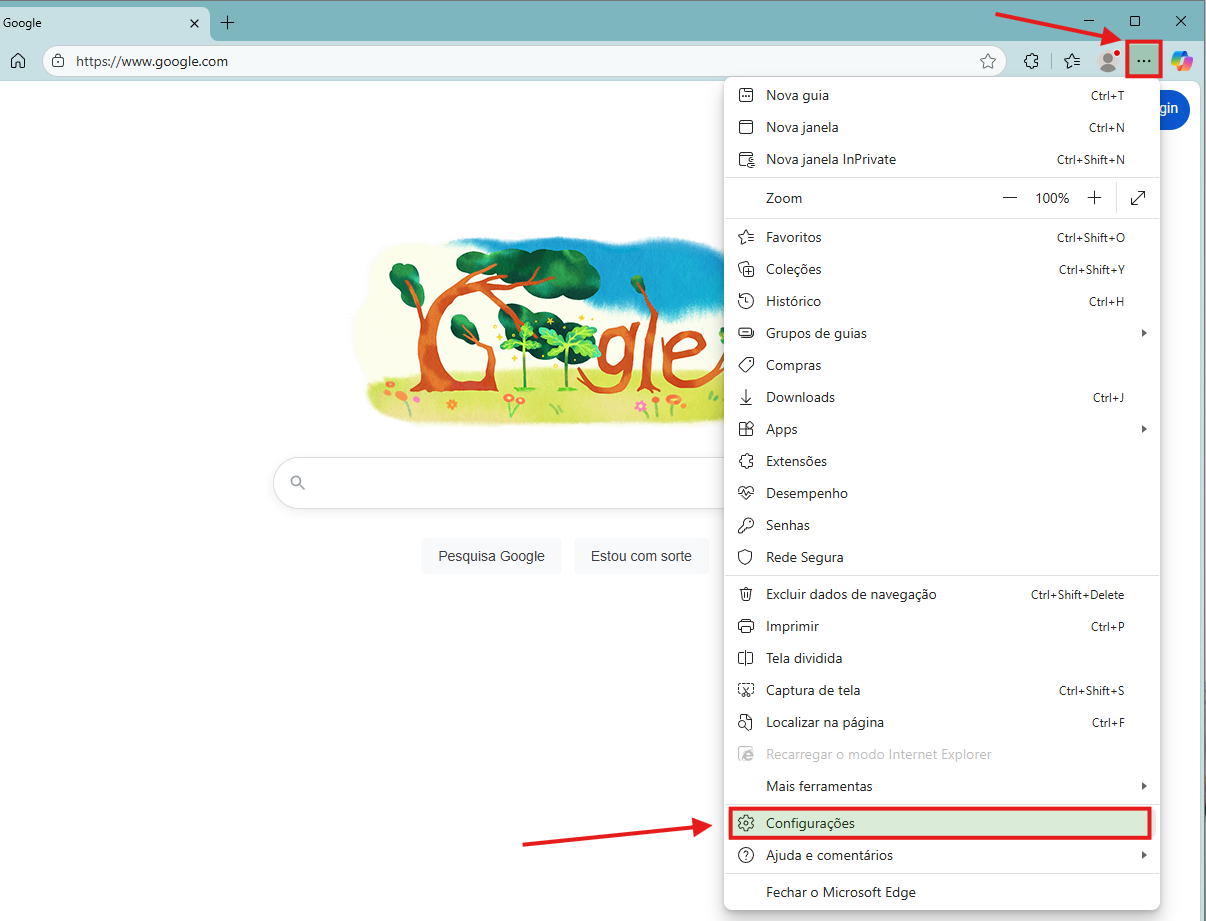The height and width of the screenshot is (921, 1206).
Task: Click the Favorites star-list toolbar icon
Action: 1072,61
